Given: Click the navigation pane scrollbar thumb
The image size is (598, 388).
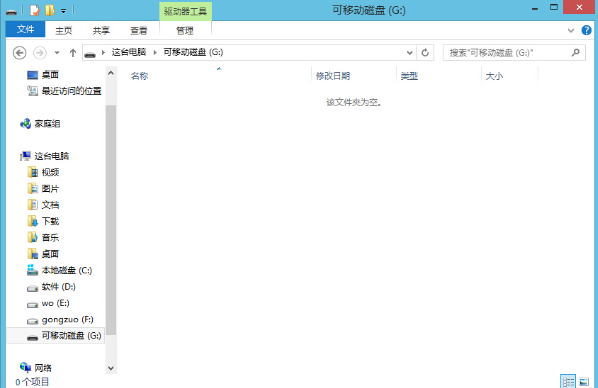Looking at the screenshot, I should click(111, 220).
